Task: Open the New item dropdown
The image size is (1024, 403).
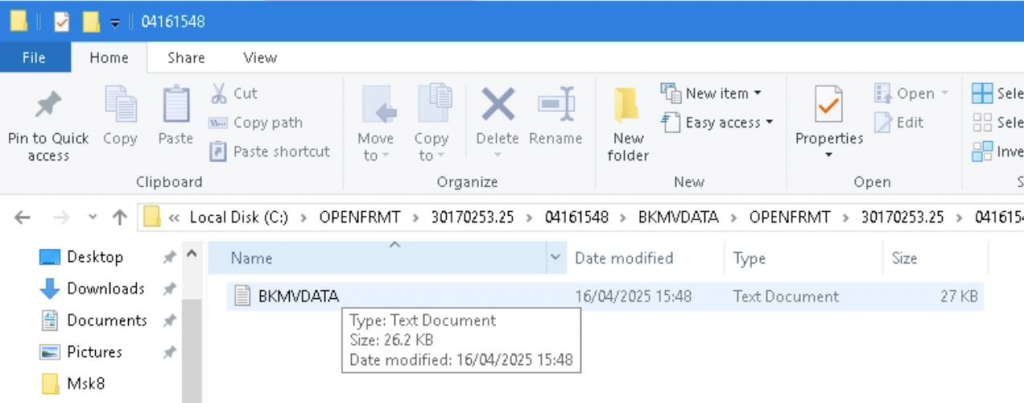Action: (711, 93)
